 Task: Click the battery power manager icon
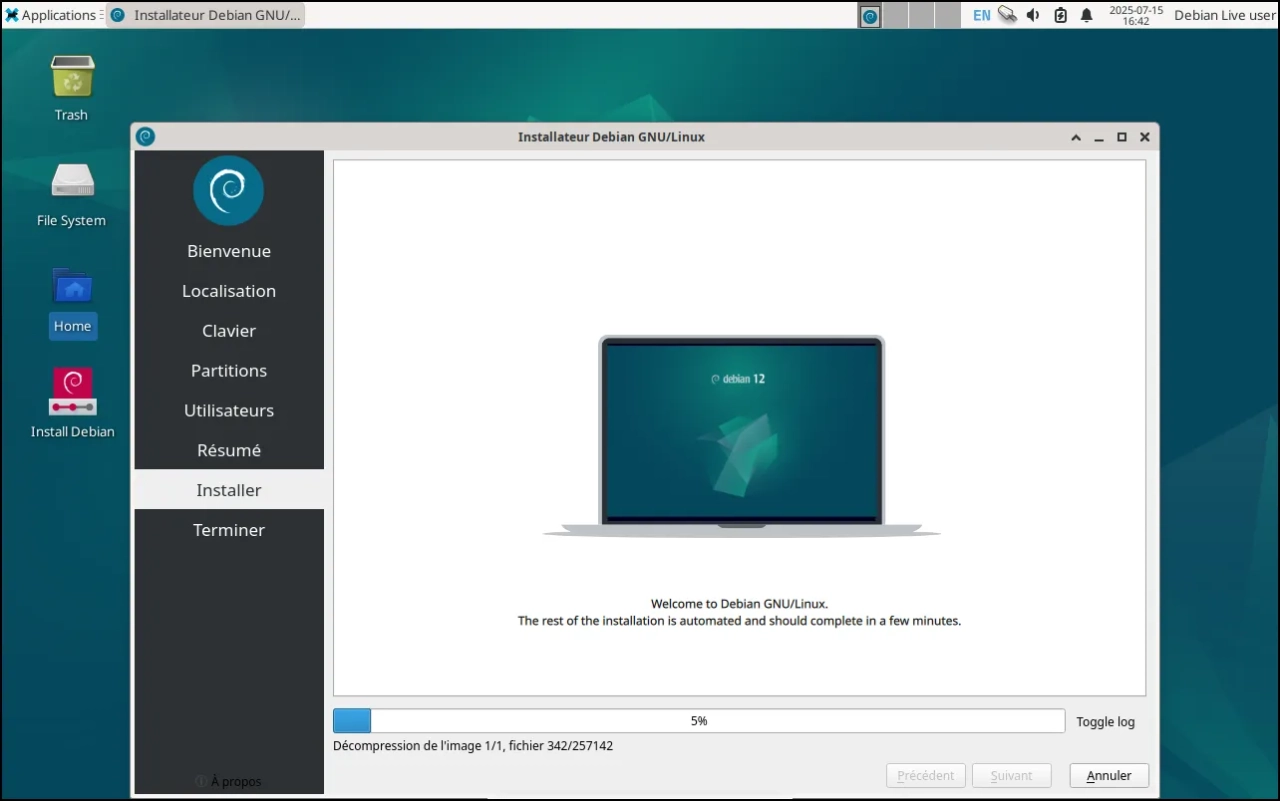click(x=1060, y=15)
